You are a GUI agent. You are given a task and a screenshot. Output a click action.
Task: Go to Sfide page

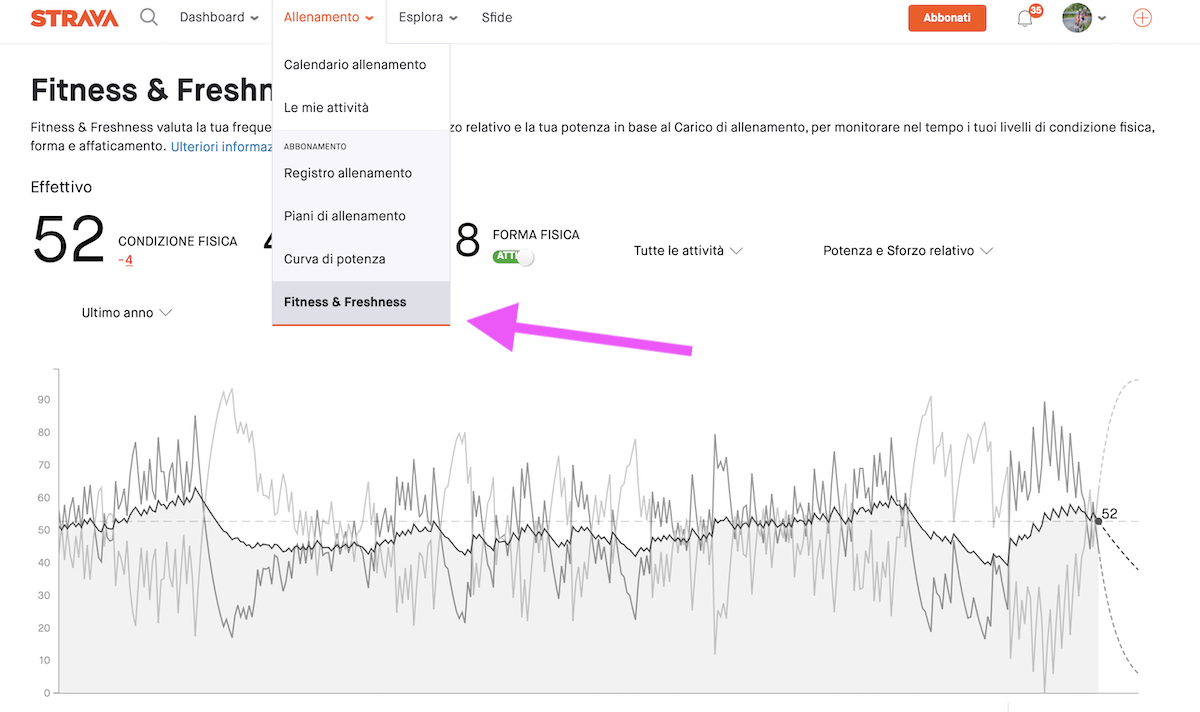tap(497, 17)
